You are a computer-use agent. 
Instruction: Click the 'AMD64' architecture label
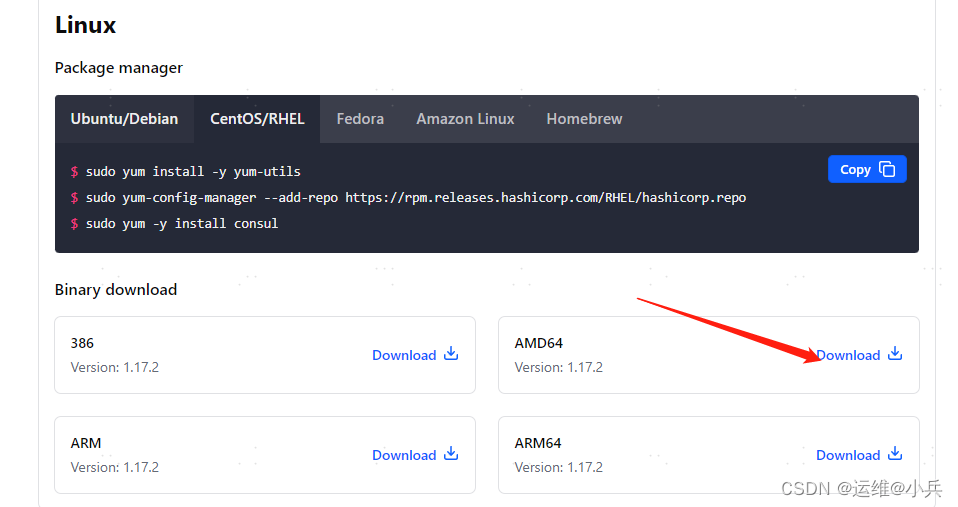tap(538, 343)
